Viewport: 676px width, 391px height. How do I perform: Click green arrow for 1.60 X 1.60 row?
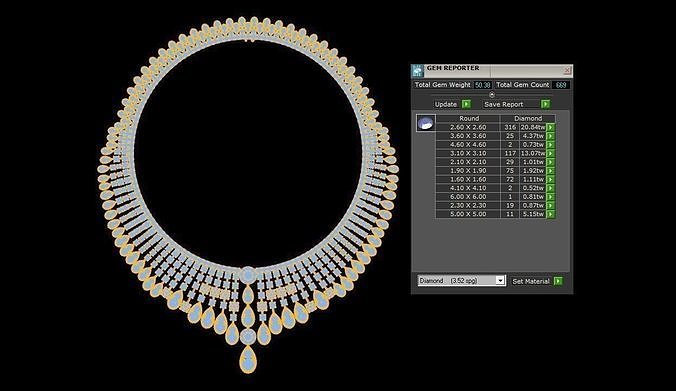(551, 179)
